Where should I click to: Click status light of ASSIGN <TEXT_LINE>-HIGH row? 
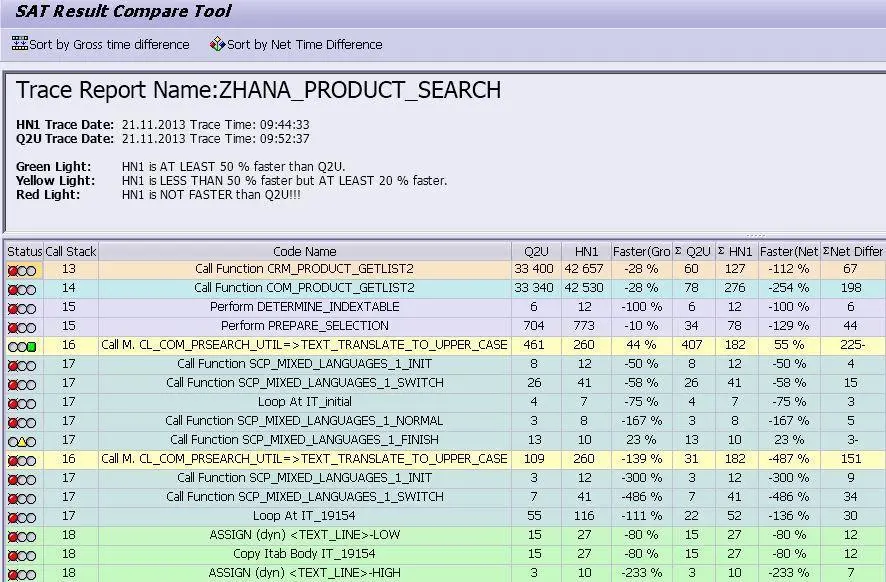pyautogui.click(x=21, y=575)
